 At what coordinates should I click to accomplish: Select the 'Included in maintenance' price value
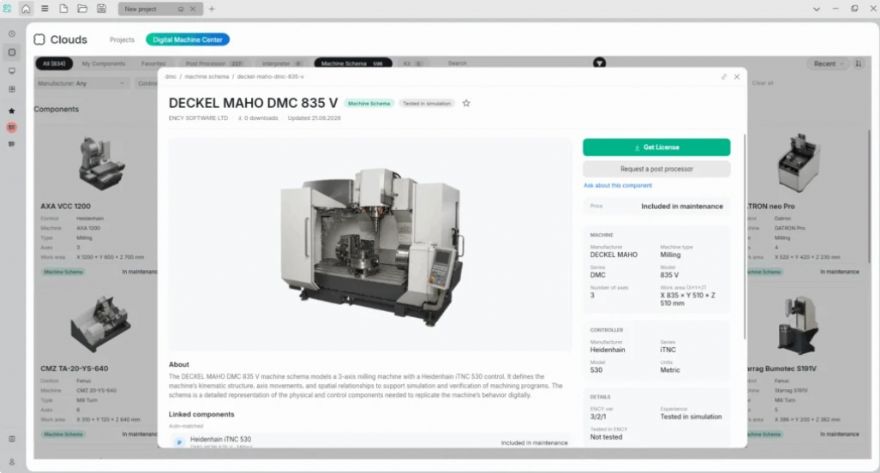click(682, 206)
